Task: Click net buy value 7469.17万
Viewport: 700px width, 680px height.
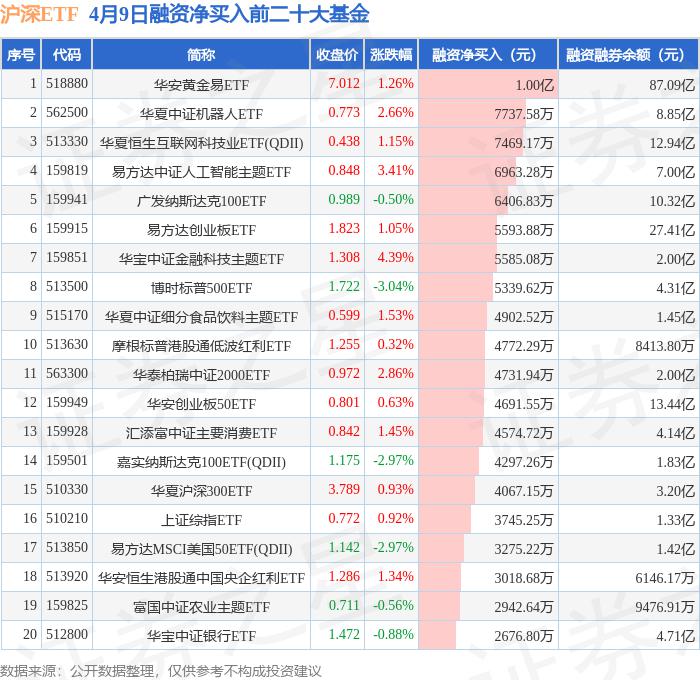Action: [x=523, y=142]
